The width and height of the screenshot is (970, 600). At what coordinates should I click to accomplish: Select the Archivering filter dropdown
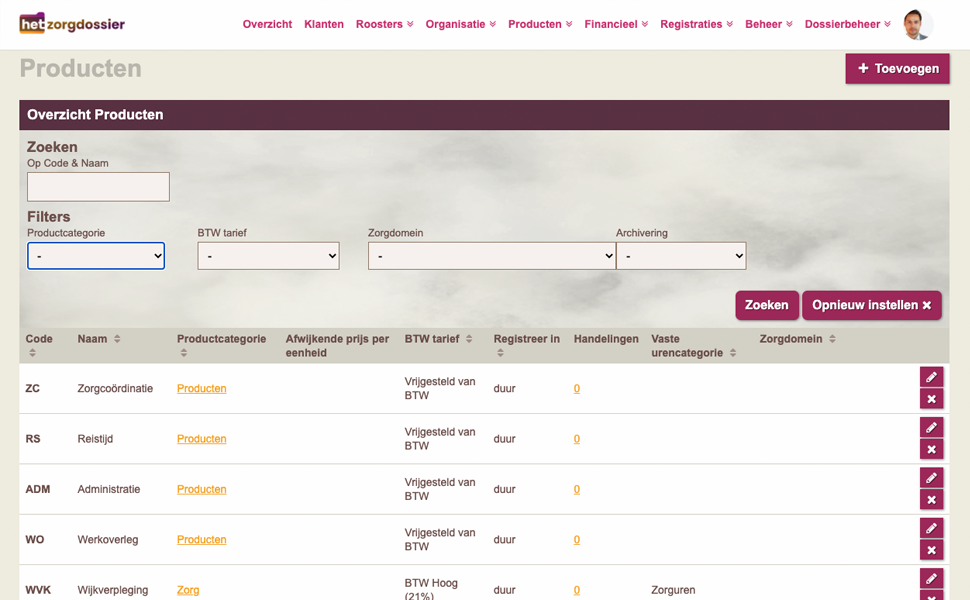pos(681,256)
